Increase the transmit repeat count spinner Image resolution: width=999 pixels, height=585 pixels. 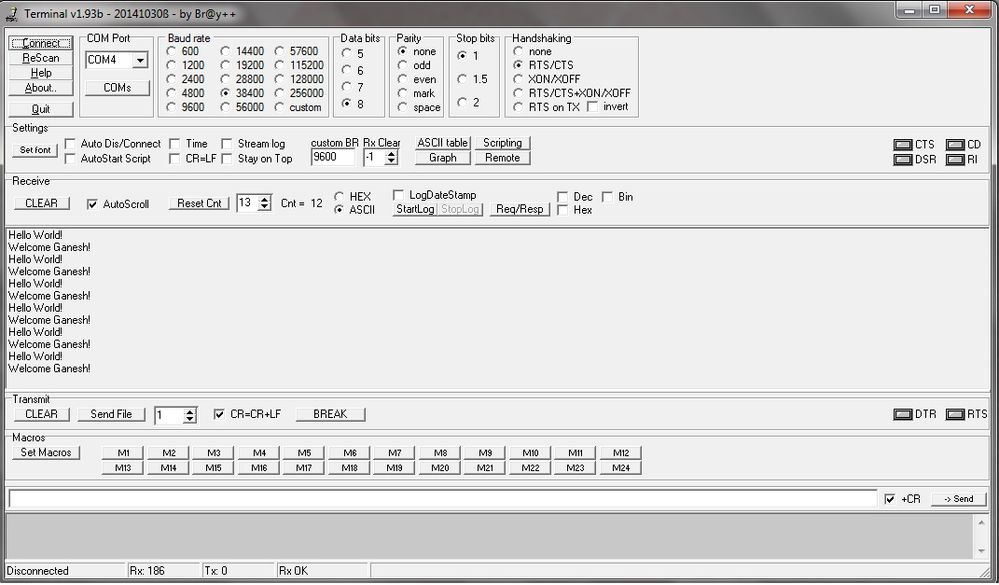[191, 410]
